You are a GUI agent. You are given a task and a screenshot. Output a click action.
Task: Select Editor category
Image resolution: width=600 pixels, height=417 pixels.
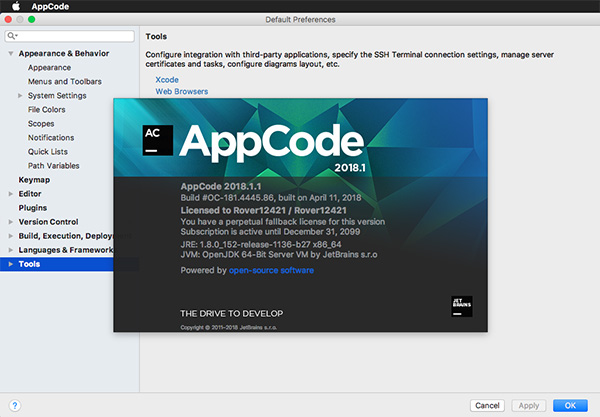[x=30, y=194]
